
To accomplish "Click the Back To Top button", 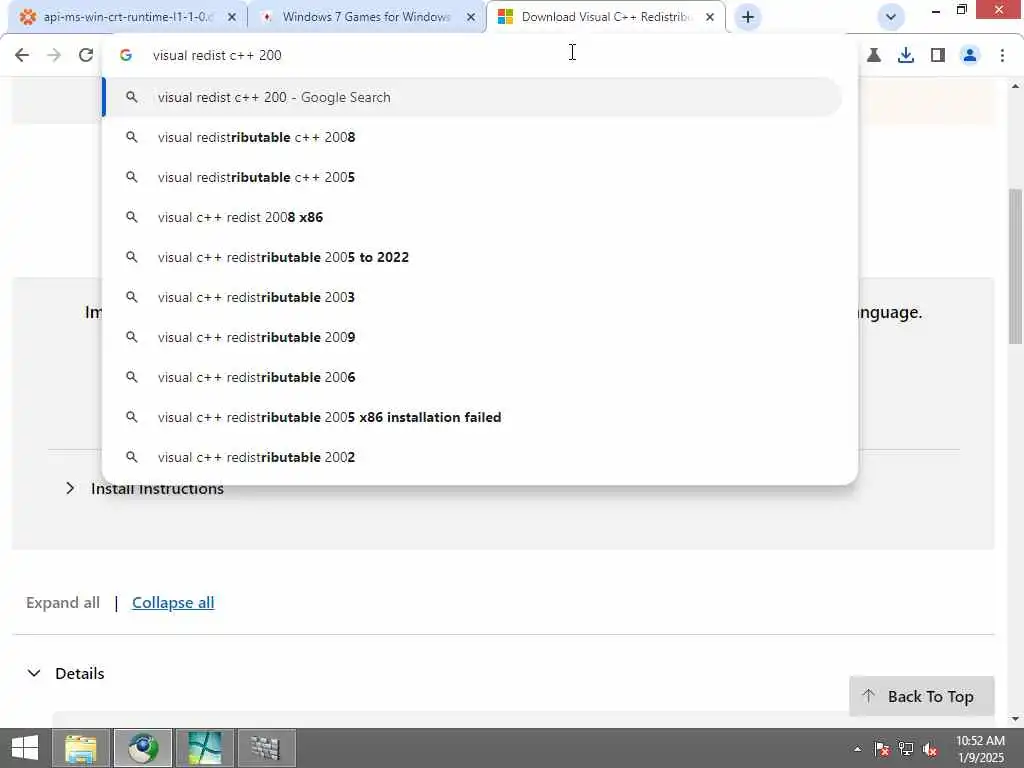I will [x=921, y=696].
